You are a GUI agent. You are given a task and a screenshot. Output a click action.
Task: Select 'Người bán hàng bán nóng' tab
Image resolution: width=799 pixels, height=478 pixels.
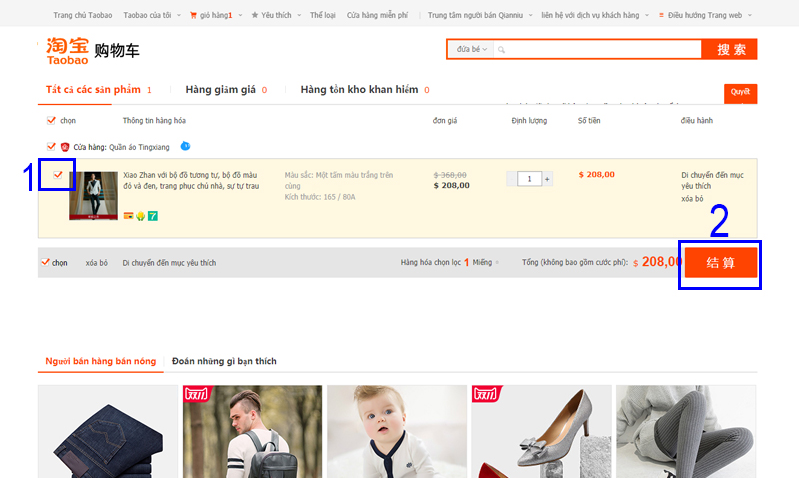(100, 361)
